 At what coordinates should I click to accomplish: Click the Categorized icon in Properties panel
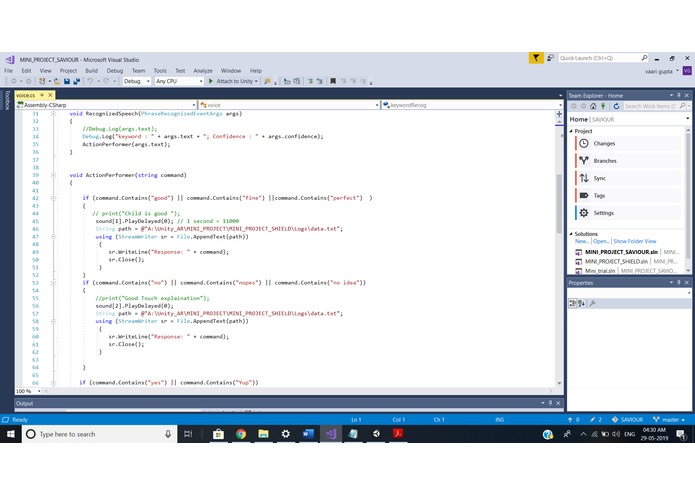point(573,303)
